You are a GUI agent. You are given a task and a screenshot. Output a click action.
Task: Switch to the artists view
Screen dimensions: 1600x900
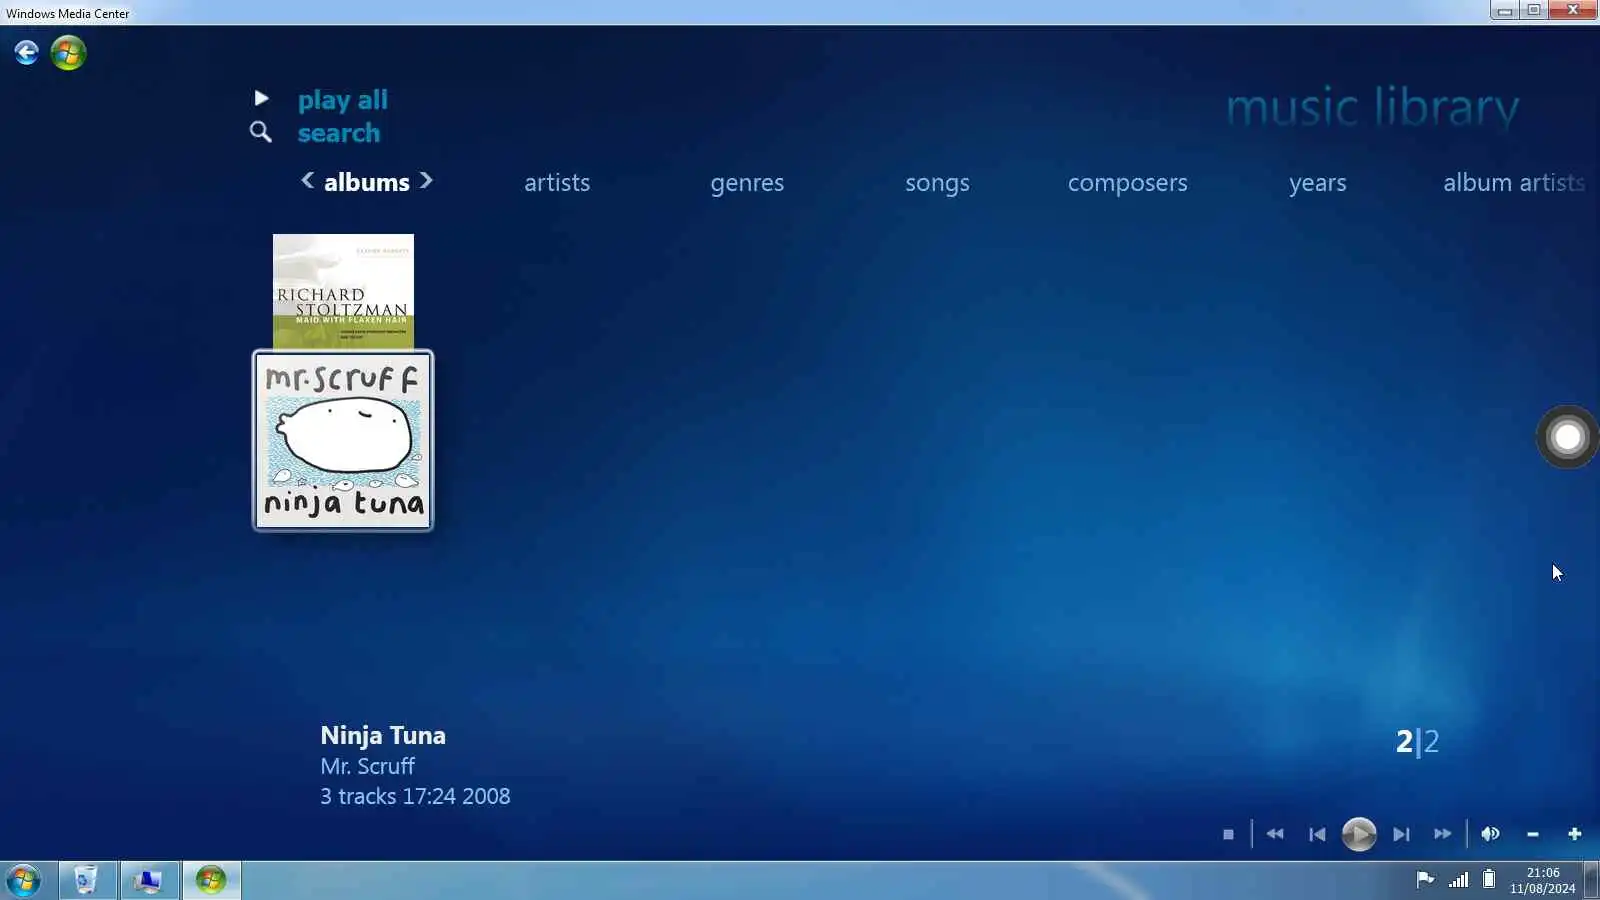(x=557, y=183)
